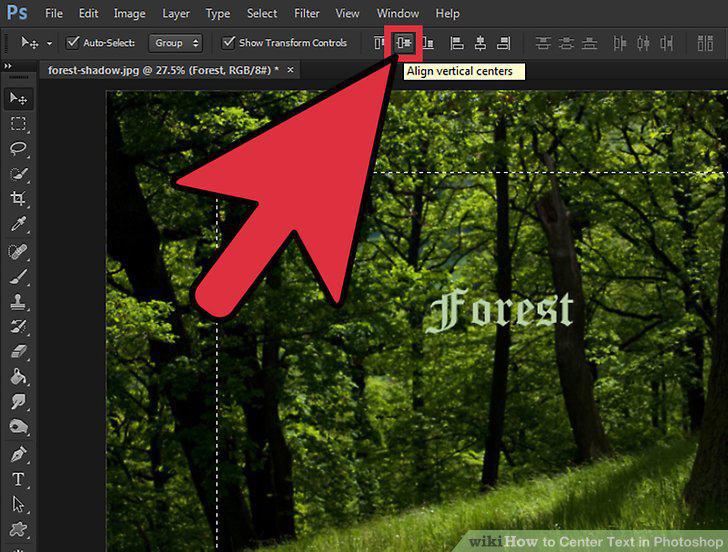728x552 pixels.
Task: Open the View menu
Action: (347, 13)
